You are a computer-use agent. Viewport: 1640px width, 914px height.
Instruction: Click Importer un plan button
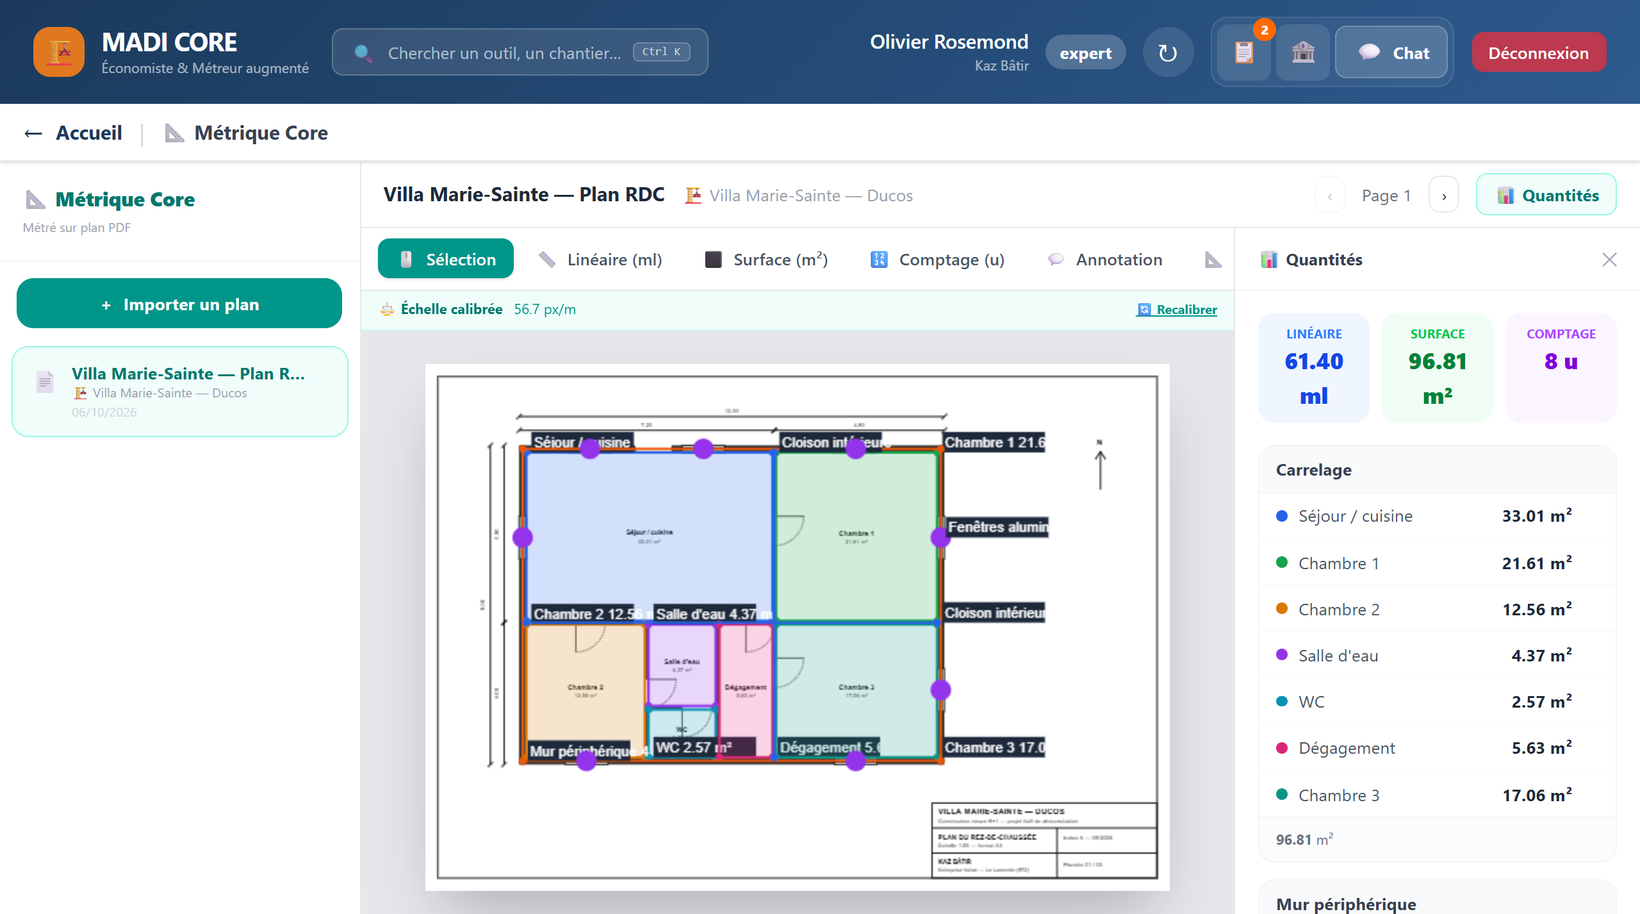pyautogui.click(x=179, y=304)
